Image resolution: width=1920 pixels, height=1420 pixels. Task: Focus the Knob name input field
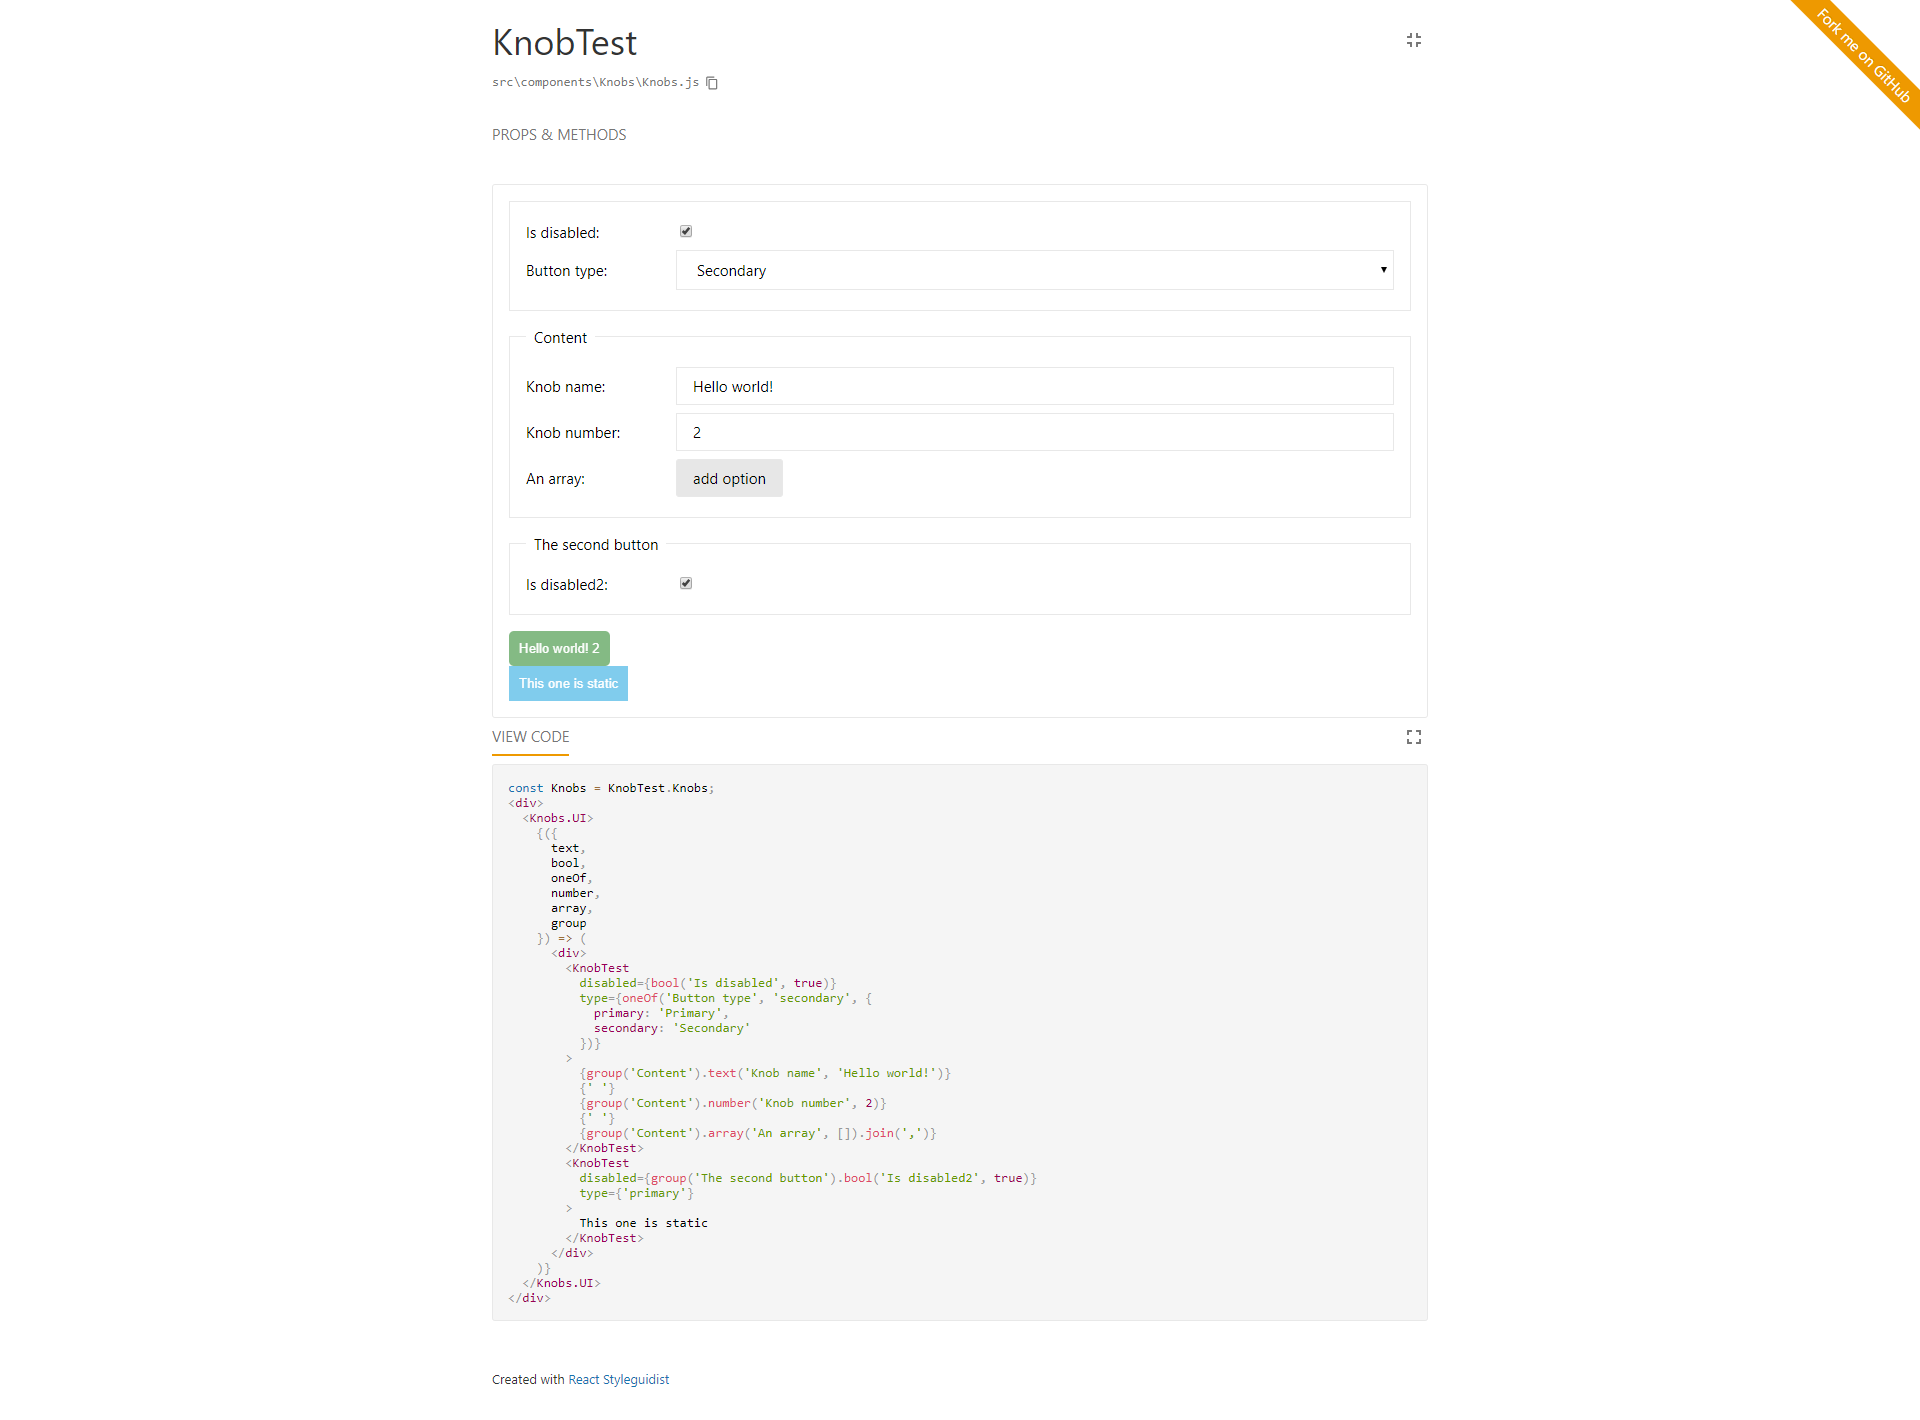point(1035,386)
